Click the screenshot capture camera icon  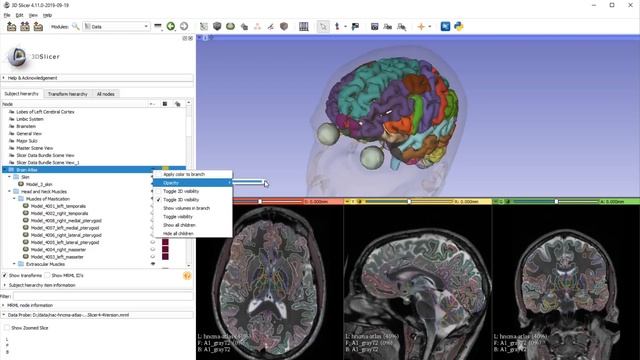coord(374,27)
